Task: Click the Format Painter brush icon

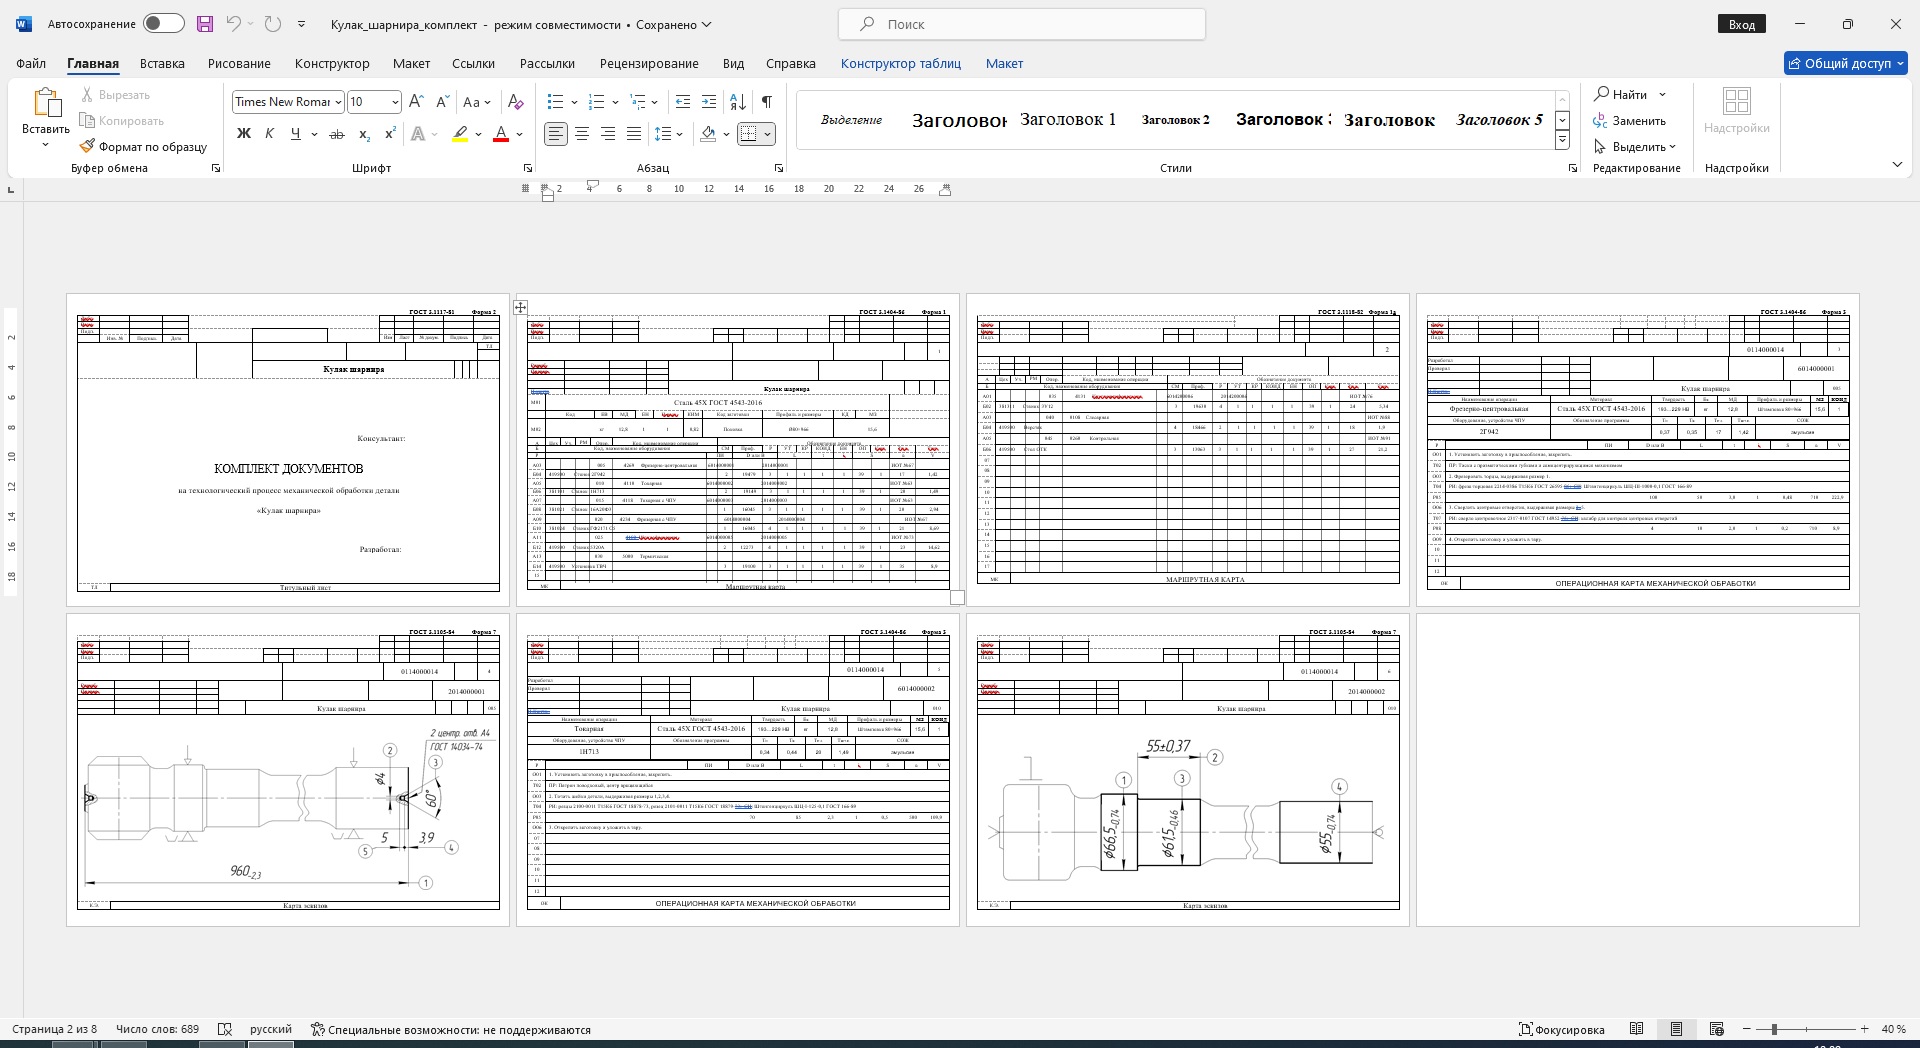Action: pyautogui.click(x=88, y=146)
